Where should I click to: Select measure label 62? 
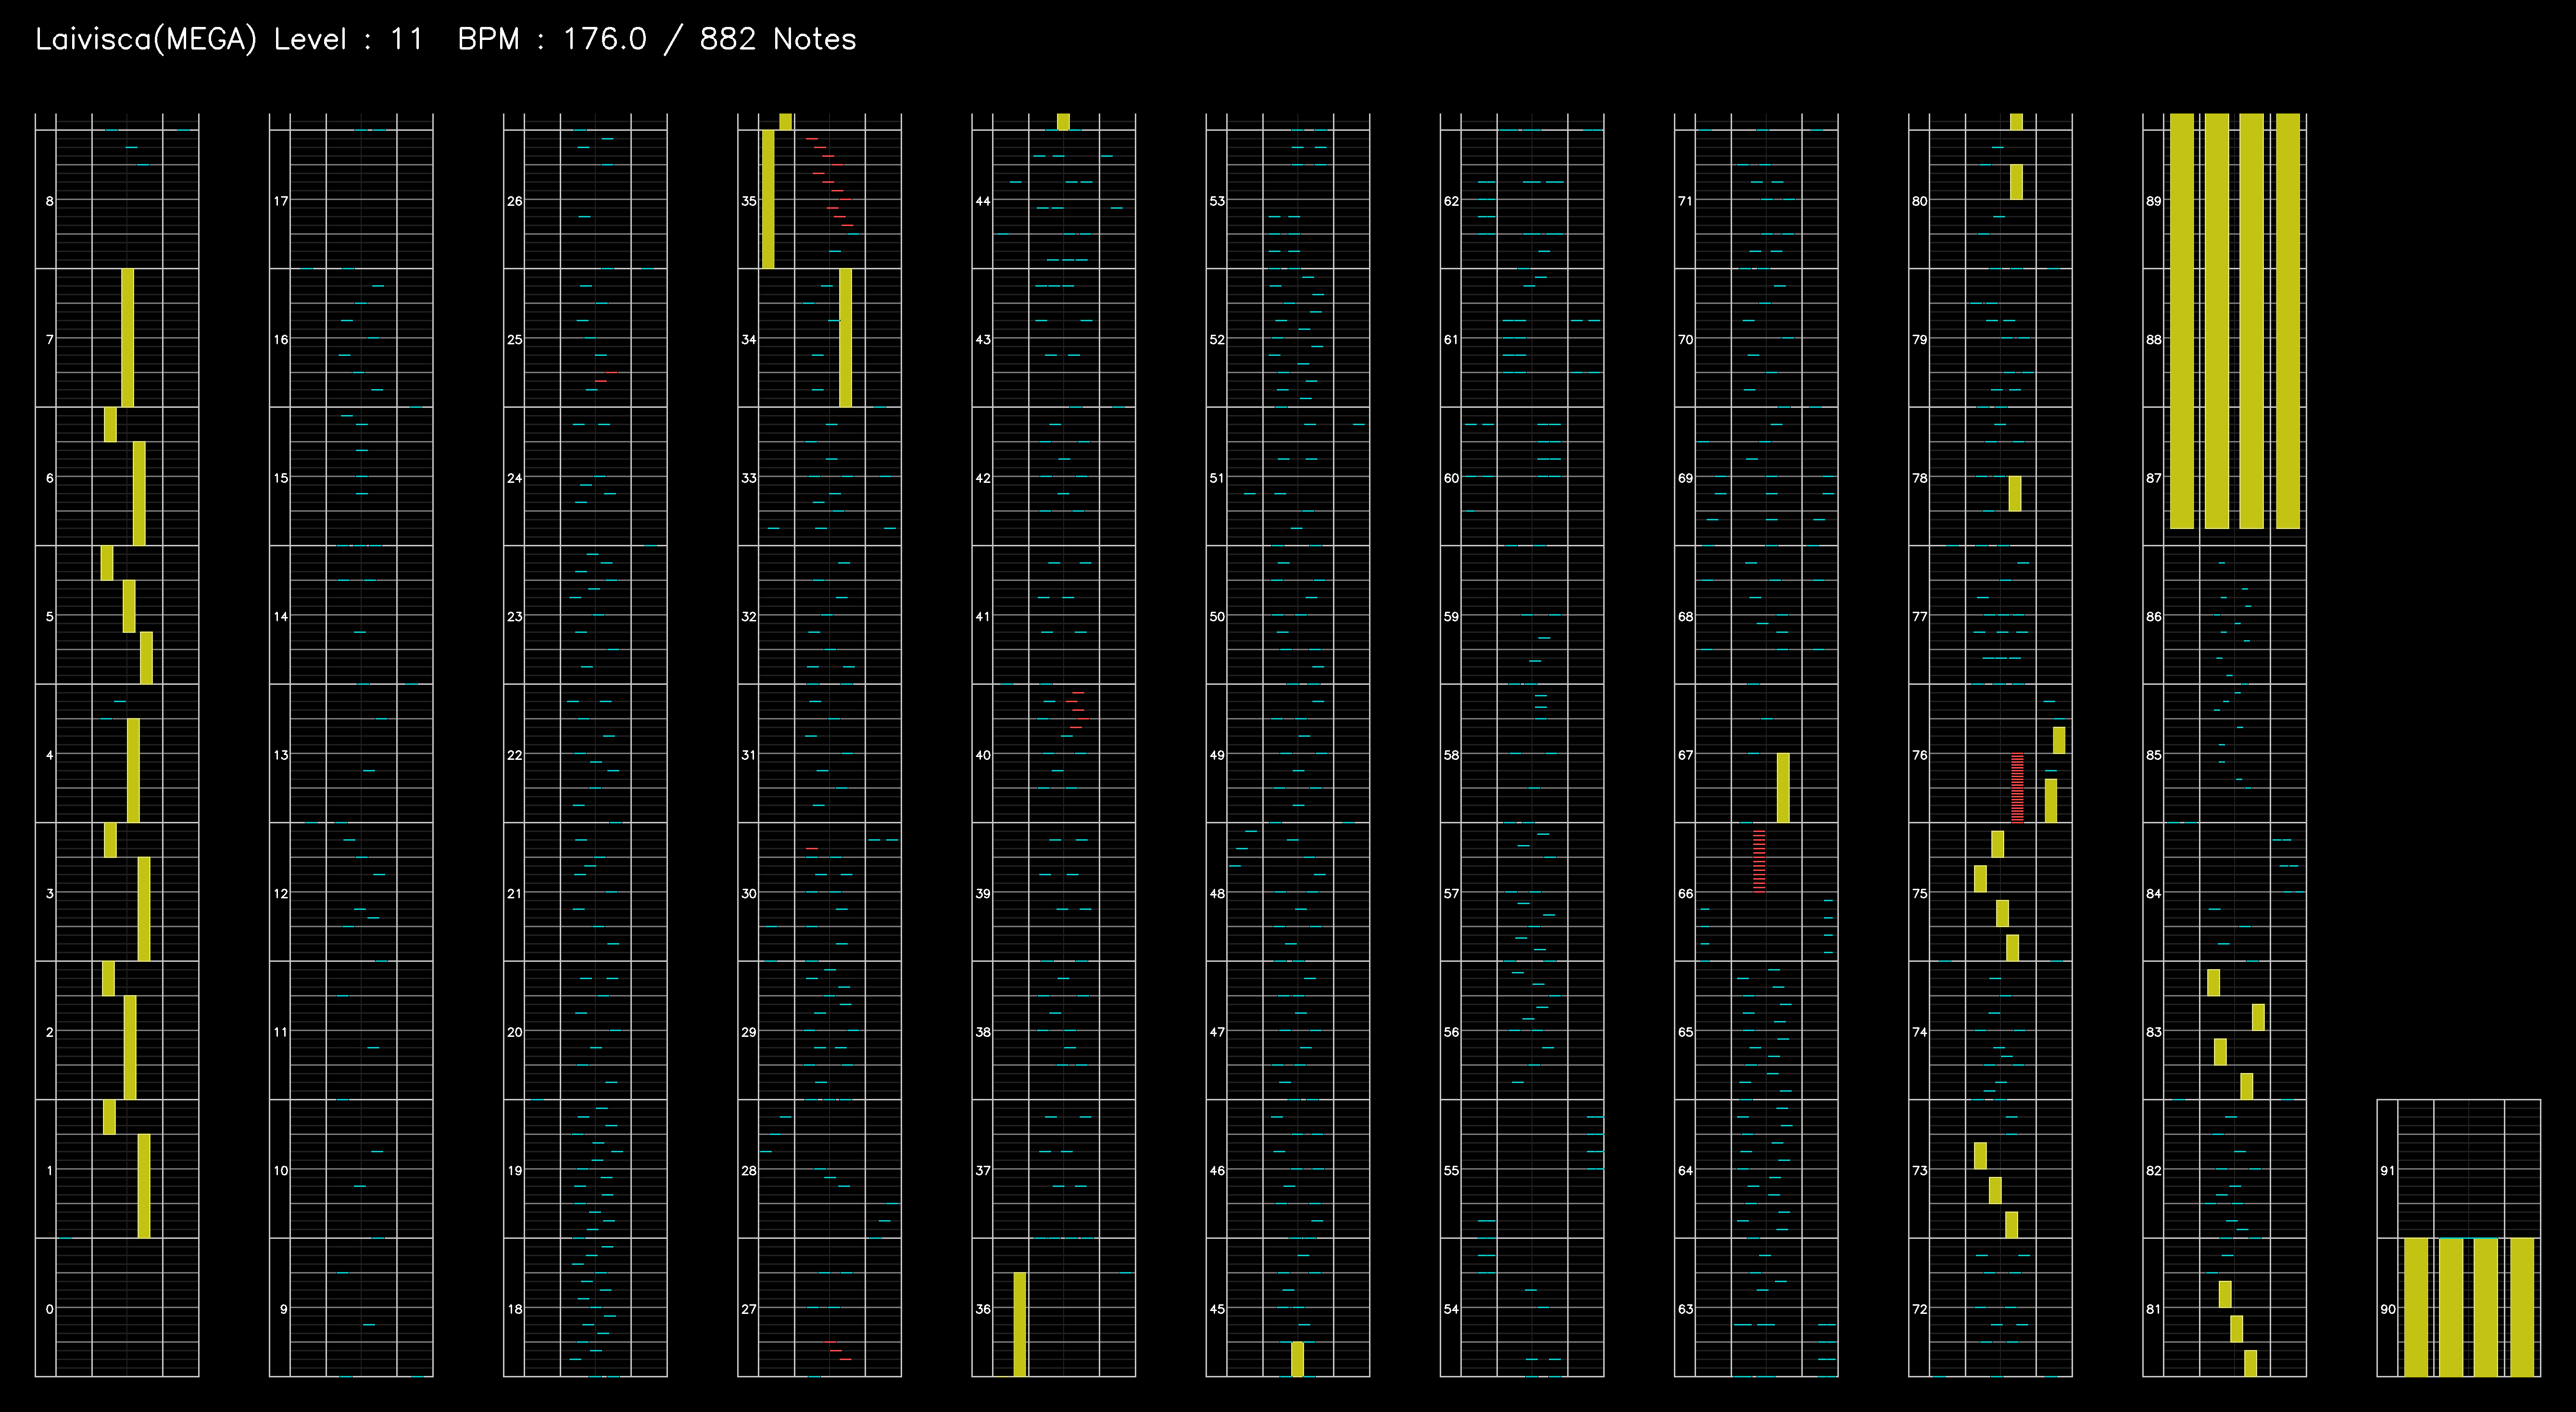(1451, 201)
